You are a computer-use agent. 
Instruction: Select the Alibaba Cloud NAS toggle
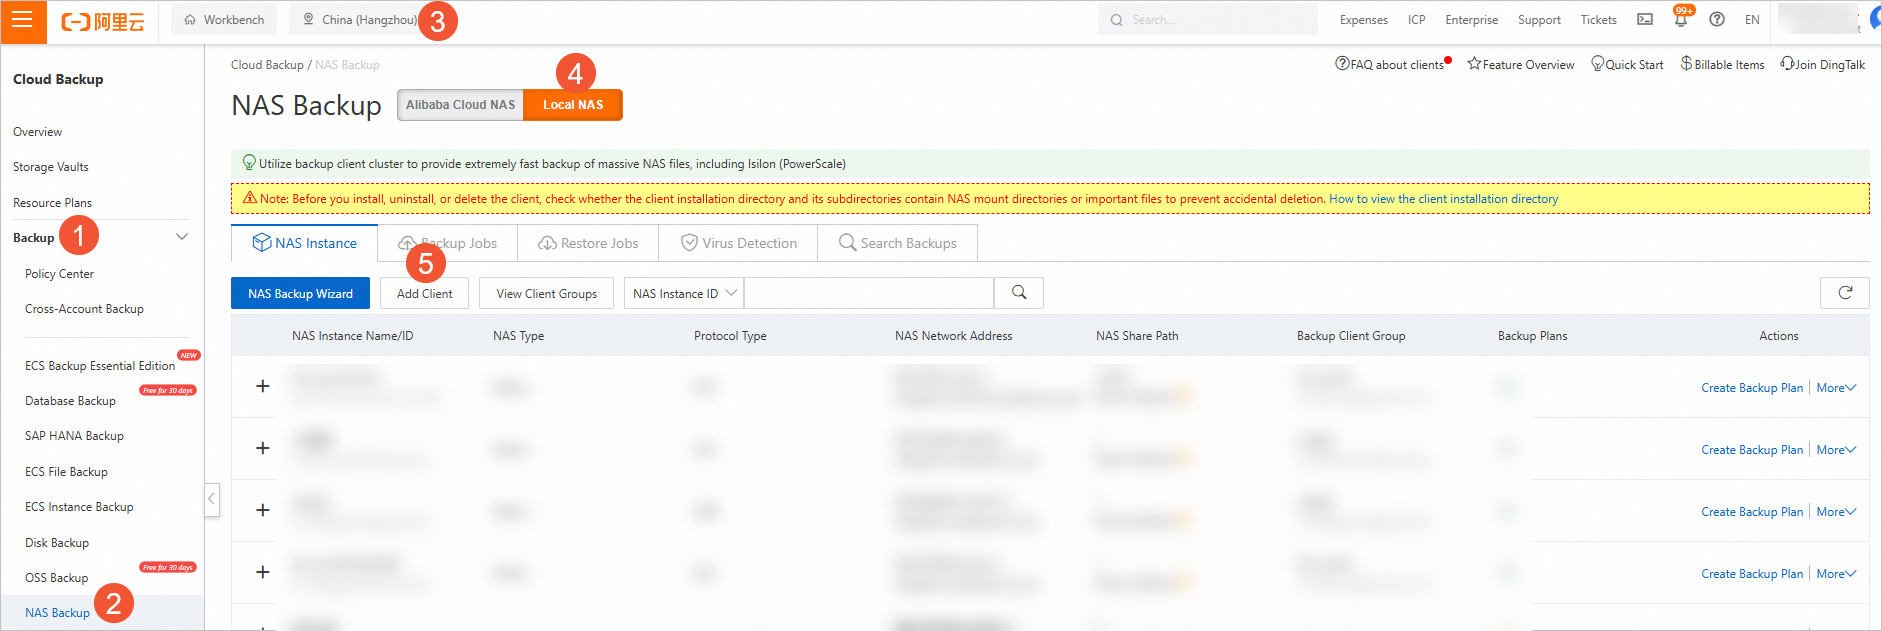pos(460,105)
